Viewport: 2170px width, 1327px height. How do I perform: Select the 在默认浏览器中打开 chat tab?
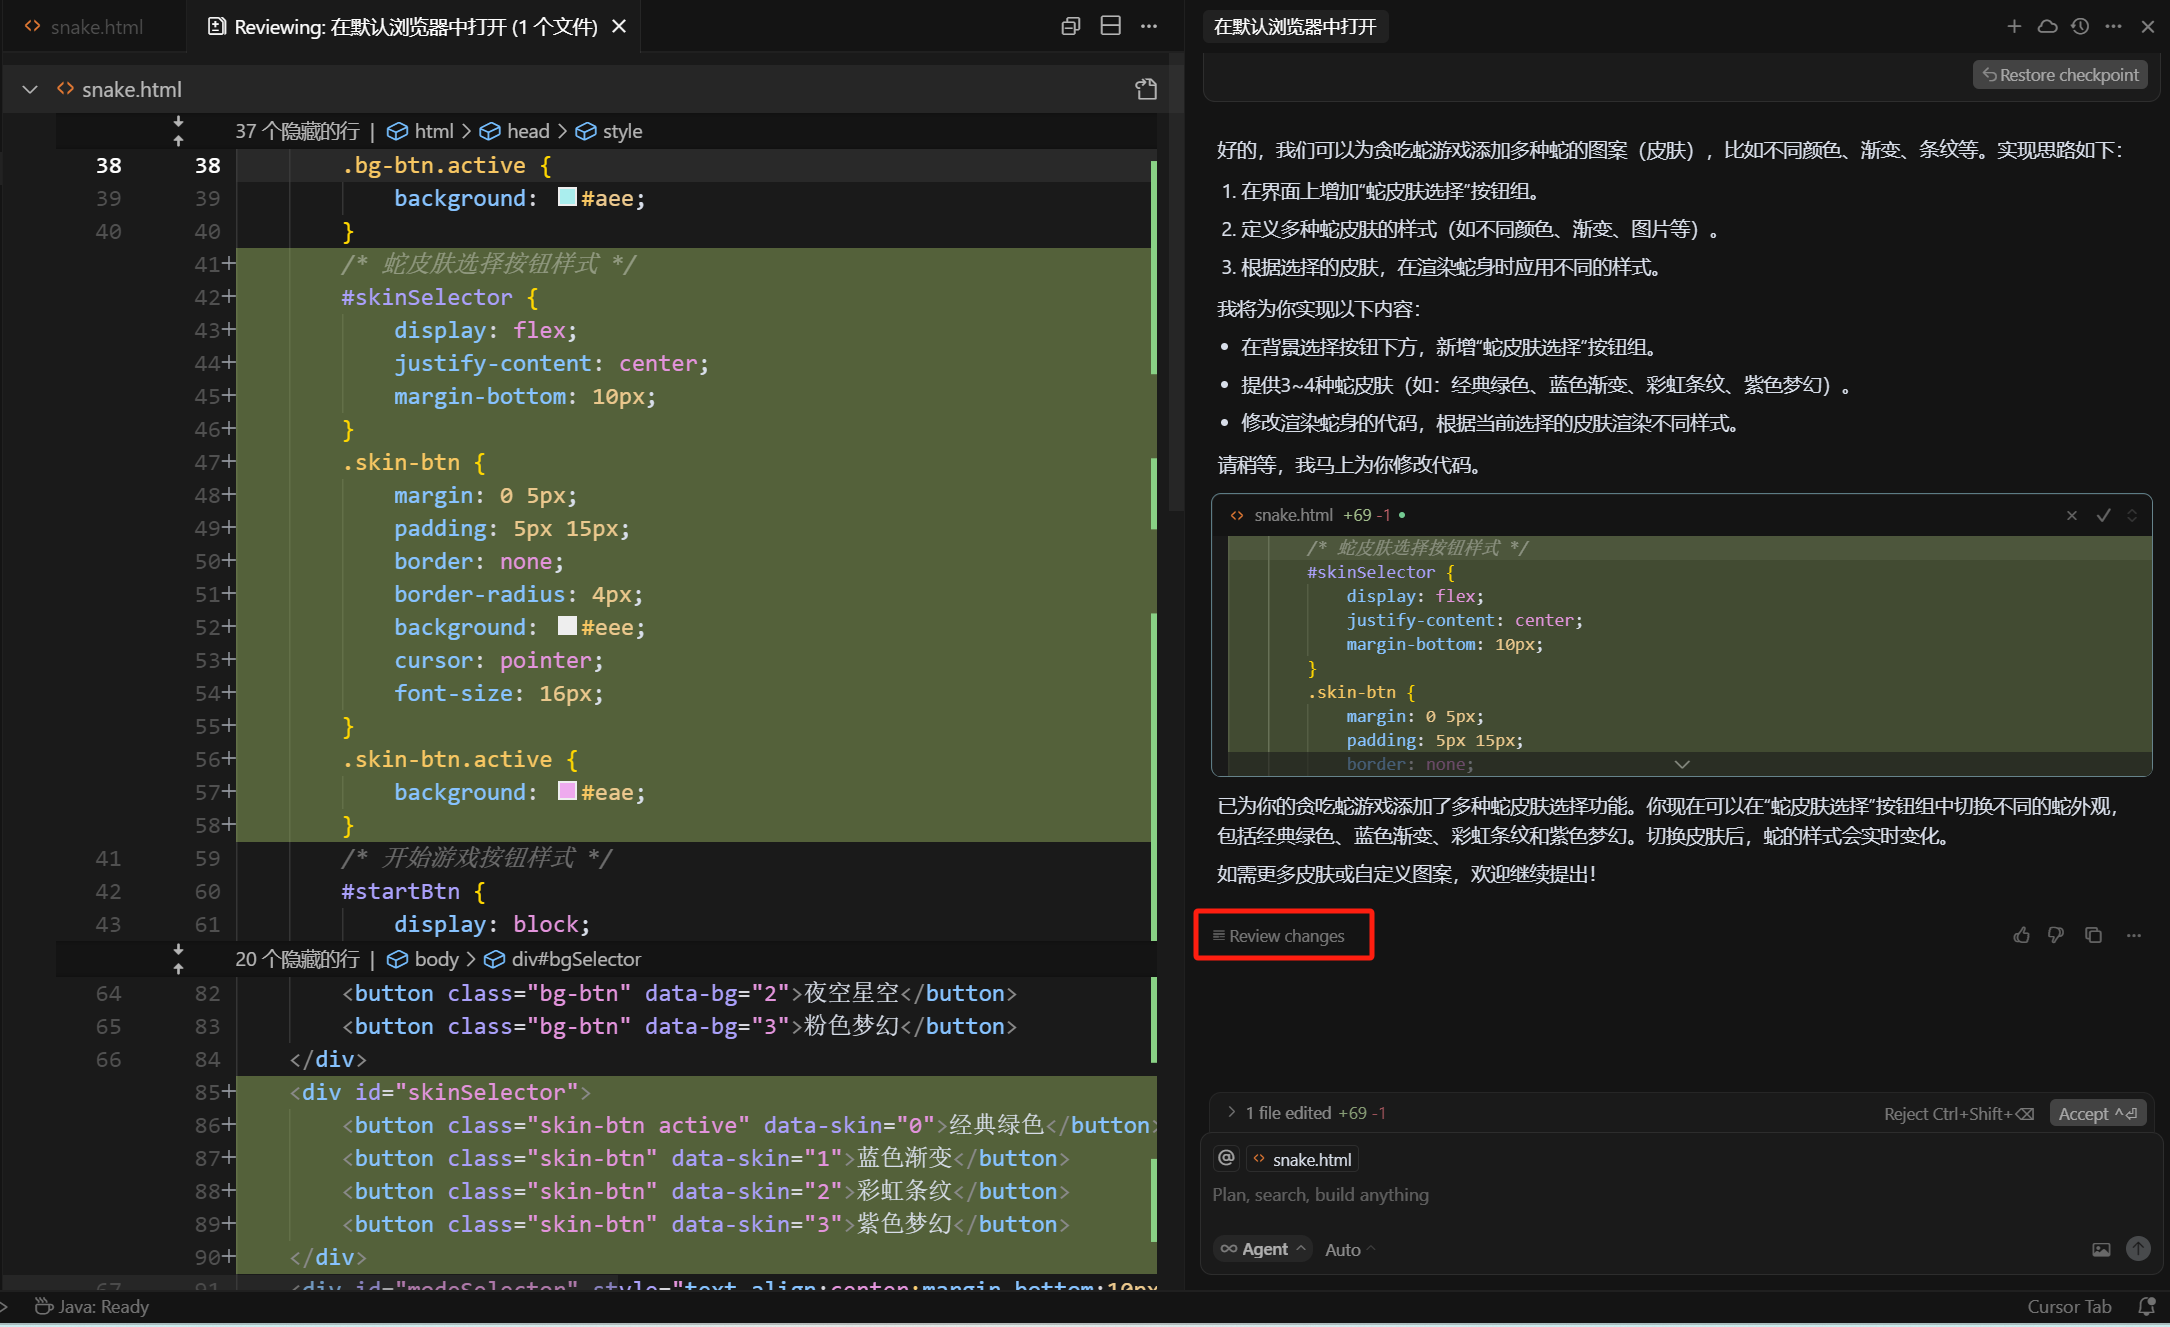tap(1295, 27)
